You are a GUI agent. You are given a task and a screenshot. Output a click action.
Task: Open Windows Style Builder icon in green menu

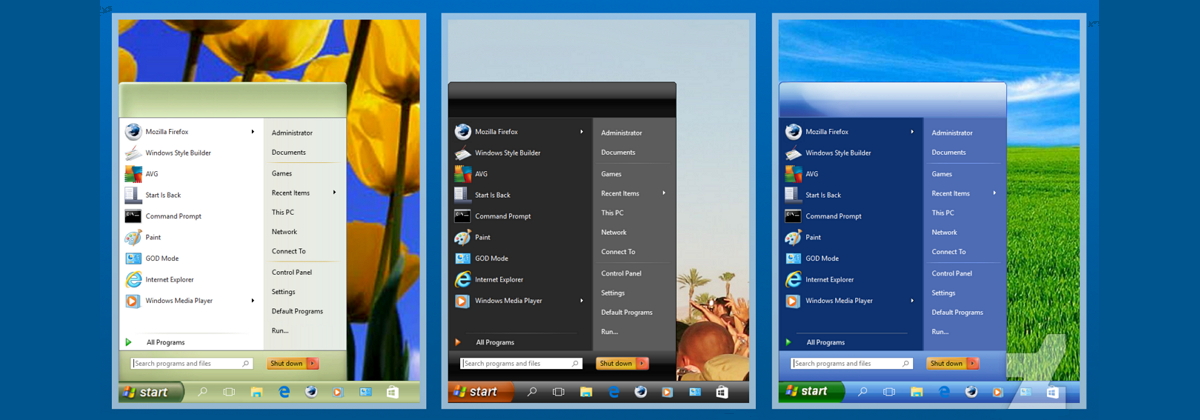click(x=133, y=153)
